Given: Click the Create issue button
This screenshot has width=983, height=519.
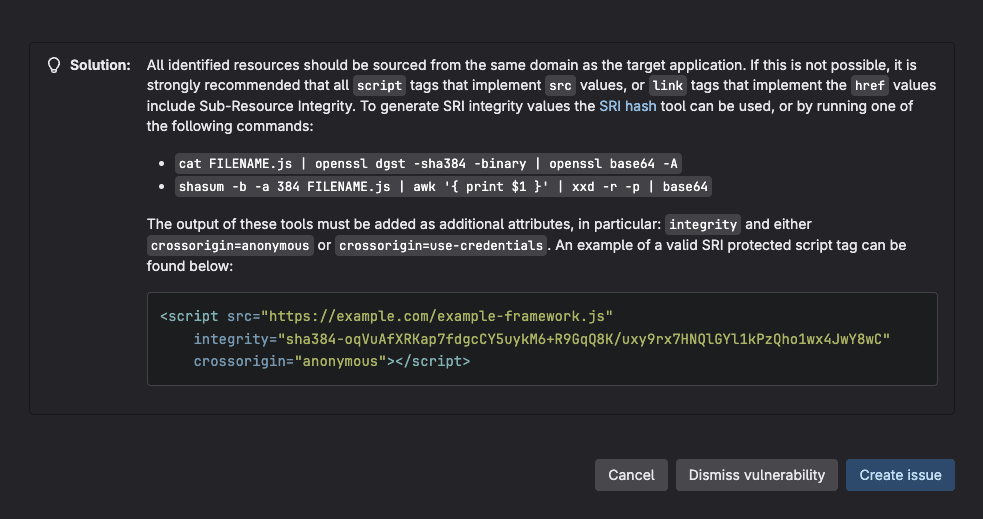Looking at the screenshot, I should (x=900, y=475).
